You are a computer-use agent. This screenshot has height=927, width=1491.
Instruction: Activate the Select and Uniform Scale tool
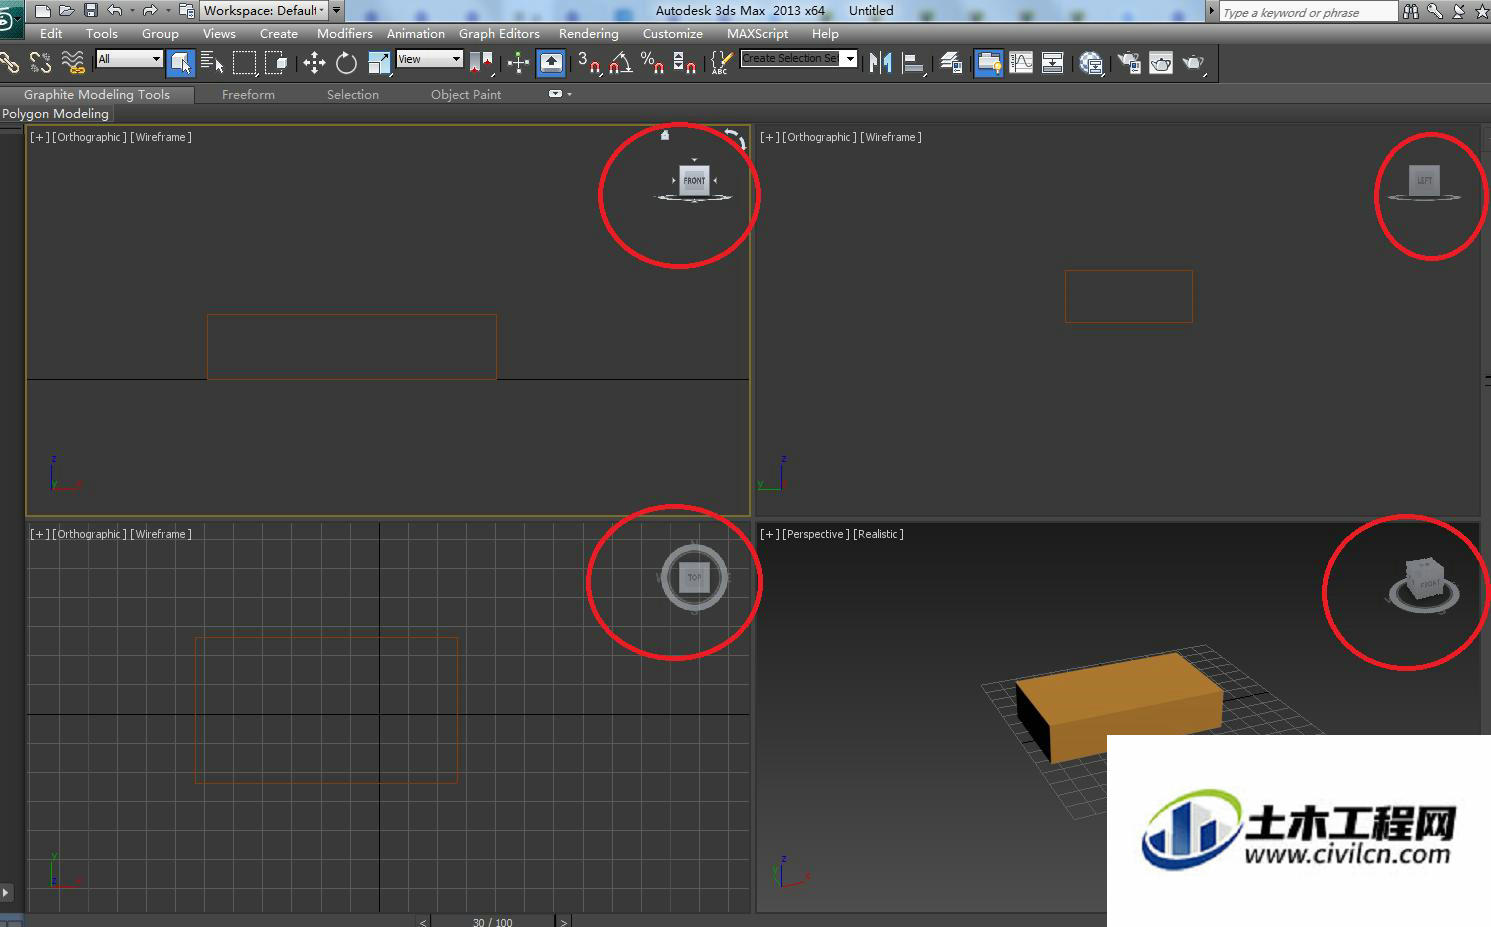tap(379, 63)
